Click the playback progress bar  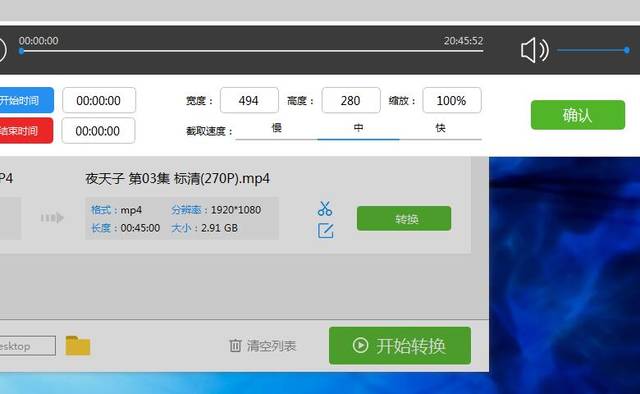point(252,51)
